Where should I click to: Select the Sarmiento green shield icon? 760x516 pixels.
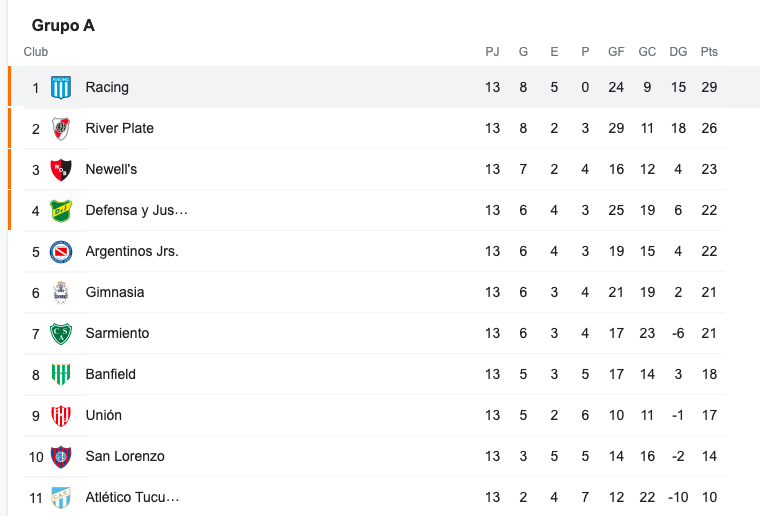61,334
